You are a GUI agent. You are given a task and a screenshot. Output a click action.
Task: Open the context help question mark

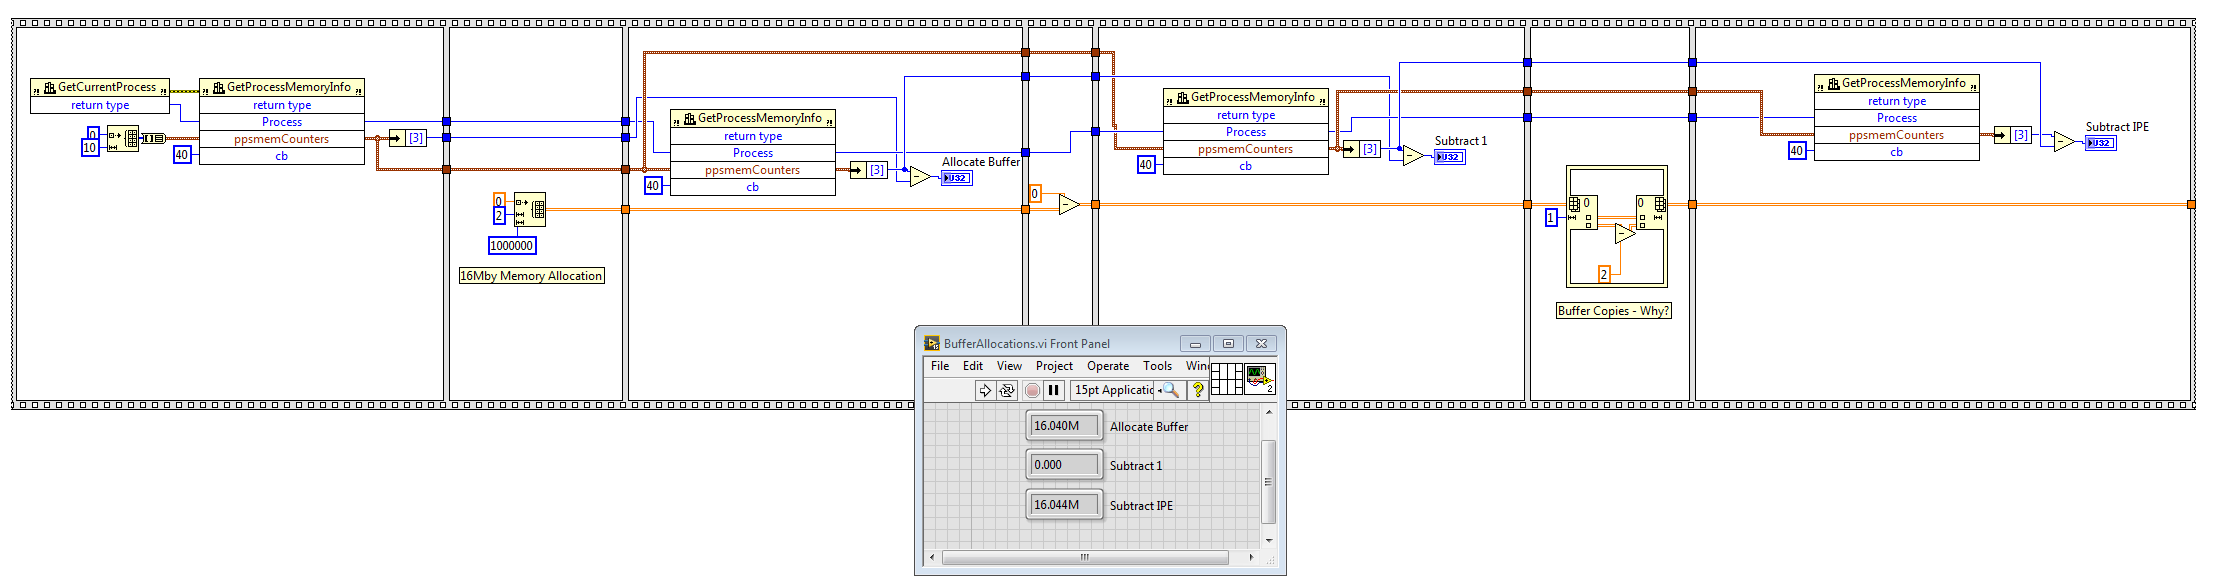(x=1198, y=391)
